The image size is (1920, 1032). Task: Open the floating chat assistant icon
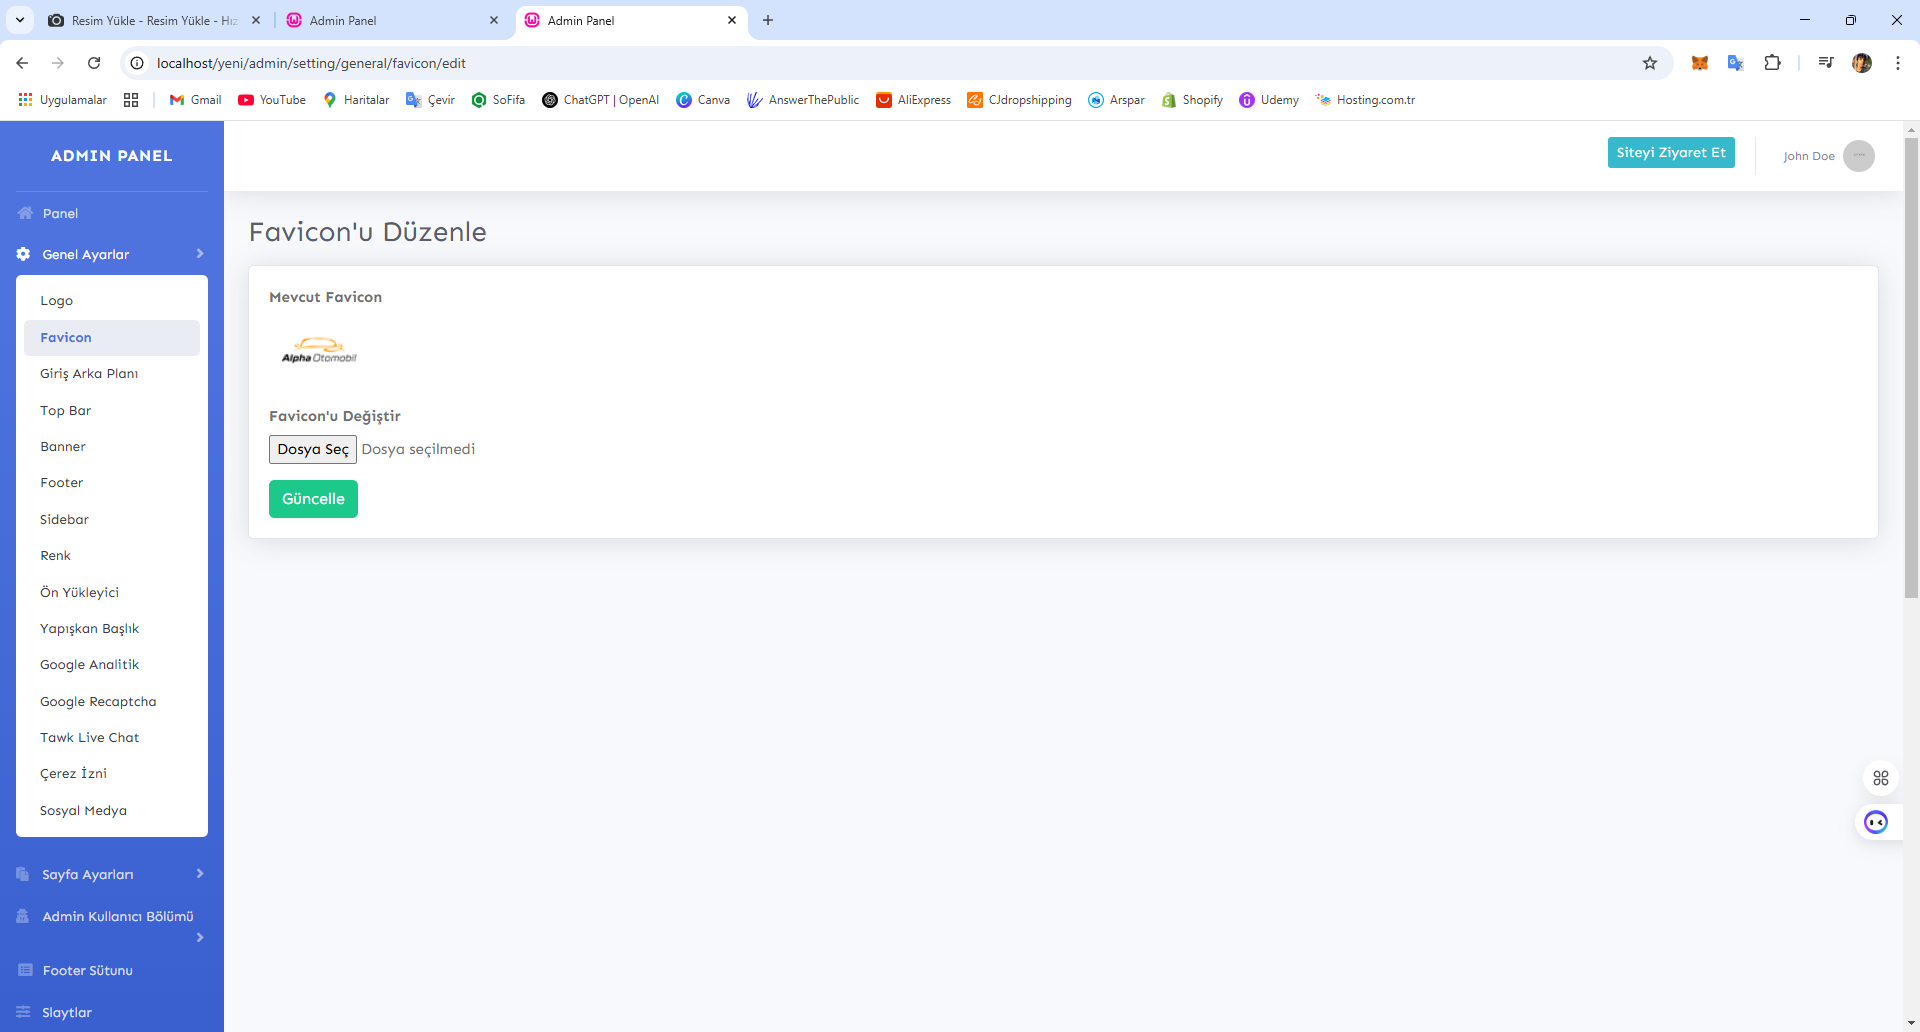click(x=1876, y=822)
